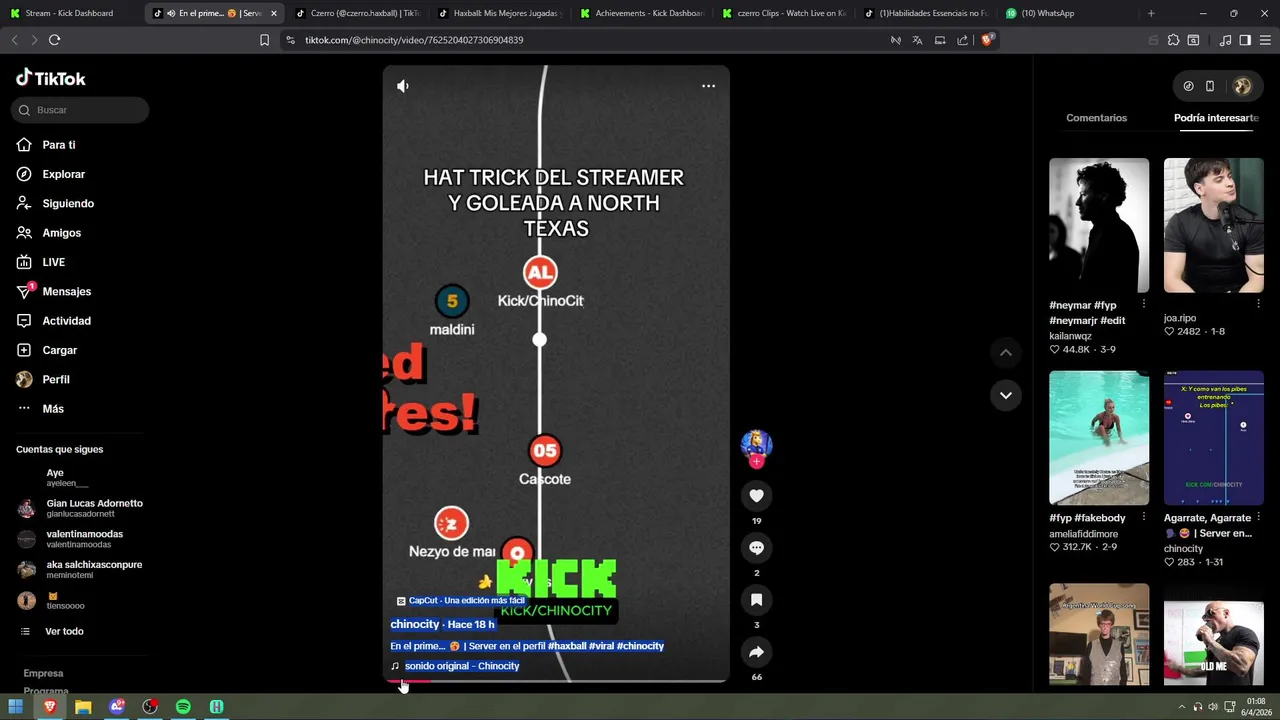The image size is (1280, 720).
Task: Bookmark this page in address bar
Action: (x=264, y=40)
